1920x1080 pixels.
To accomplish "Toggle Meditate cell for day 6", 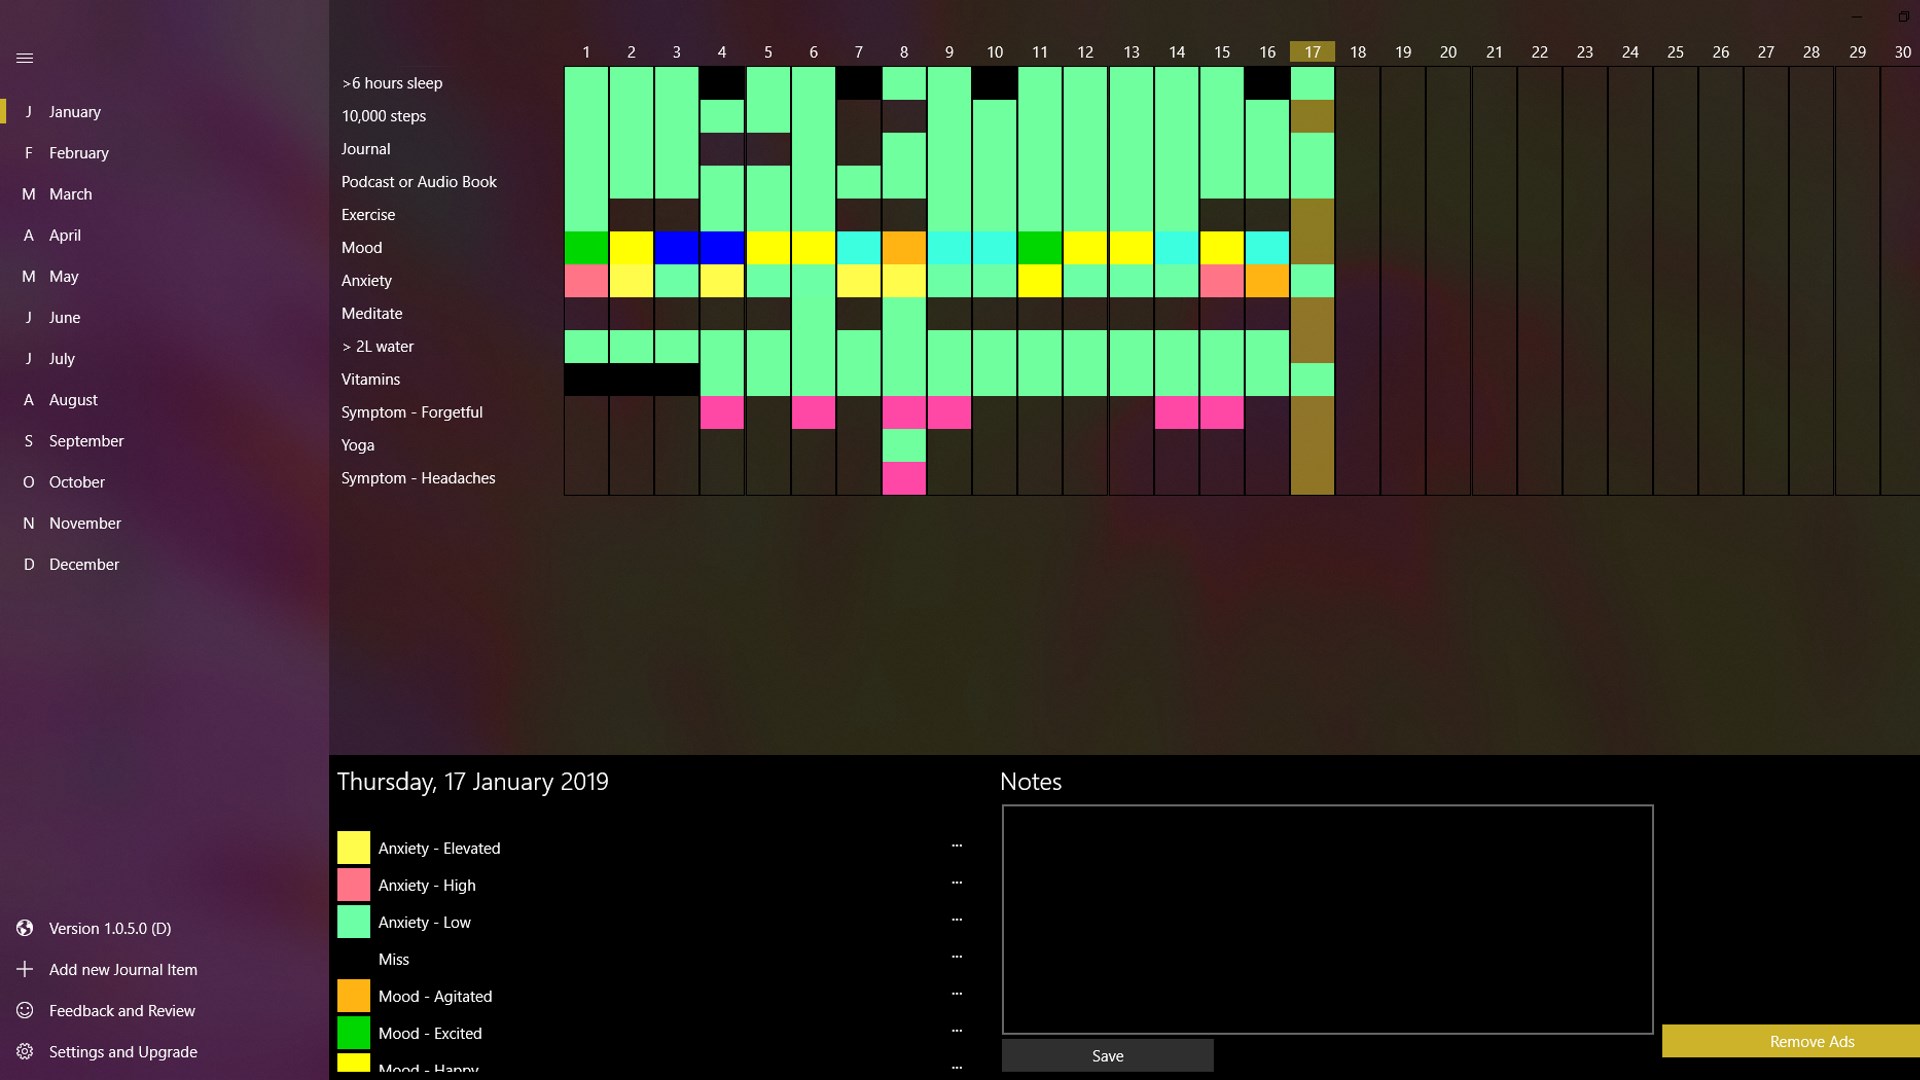I will (813, 313).
